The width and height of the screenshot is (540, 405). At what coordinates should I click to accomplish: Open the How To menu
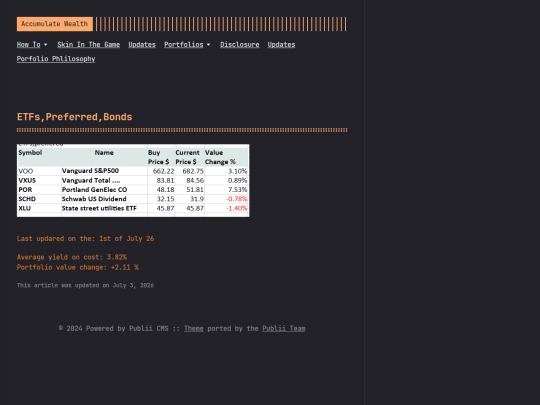point(29,44)
